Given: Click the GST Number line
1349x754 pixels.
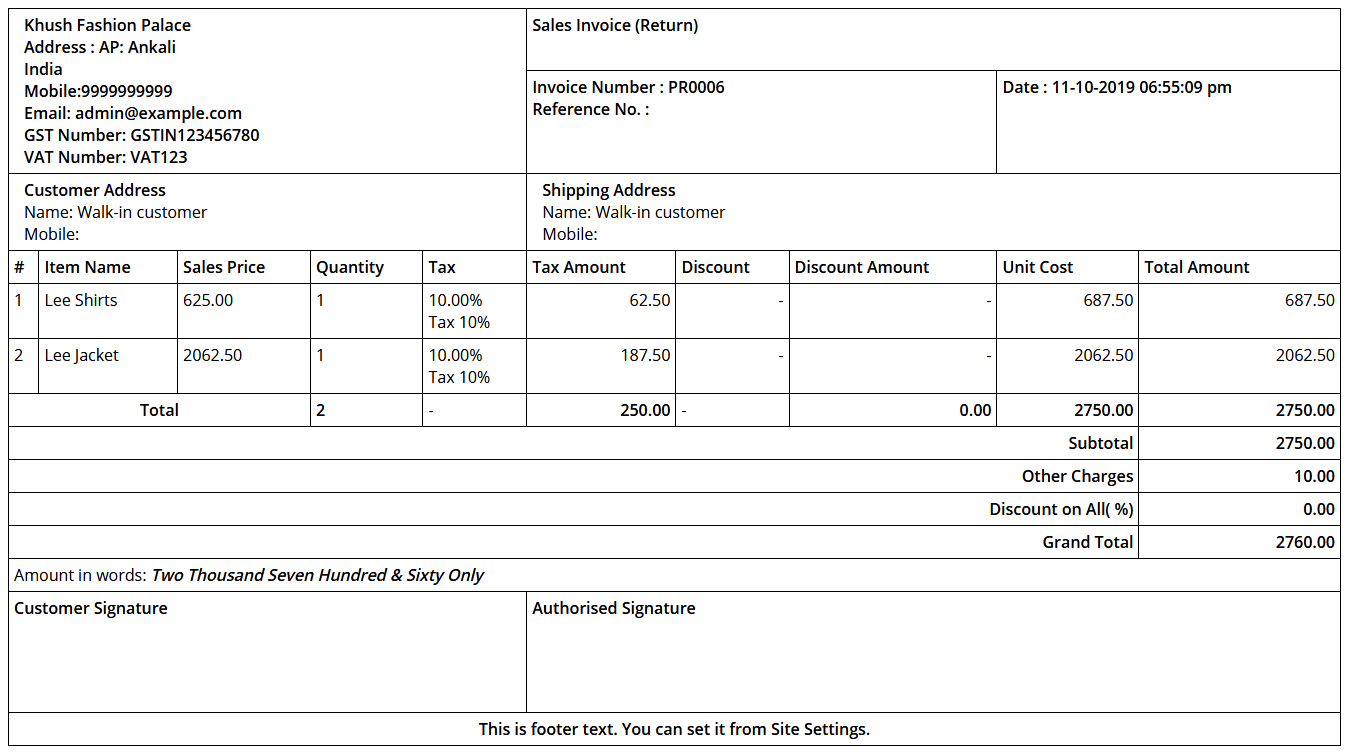Looking at the screenshot, I should point(141,135).
